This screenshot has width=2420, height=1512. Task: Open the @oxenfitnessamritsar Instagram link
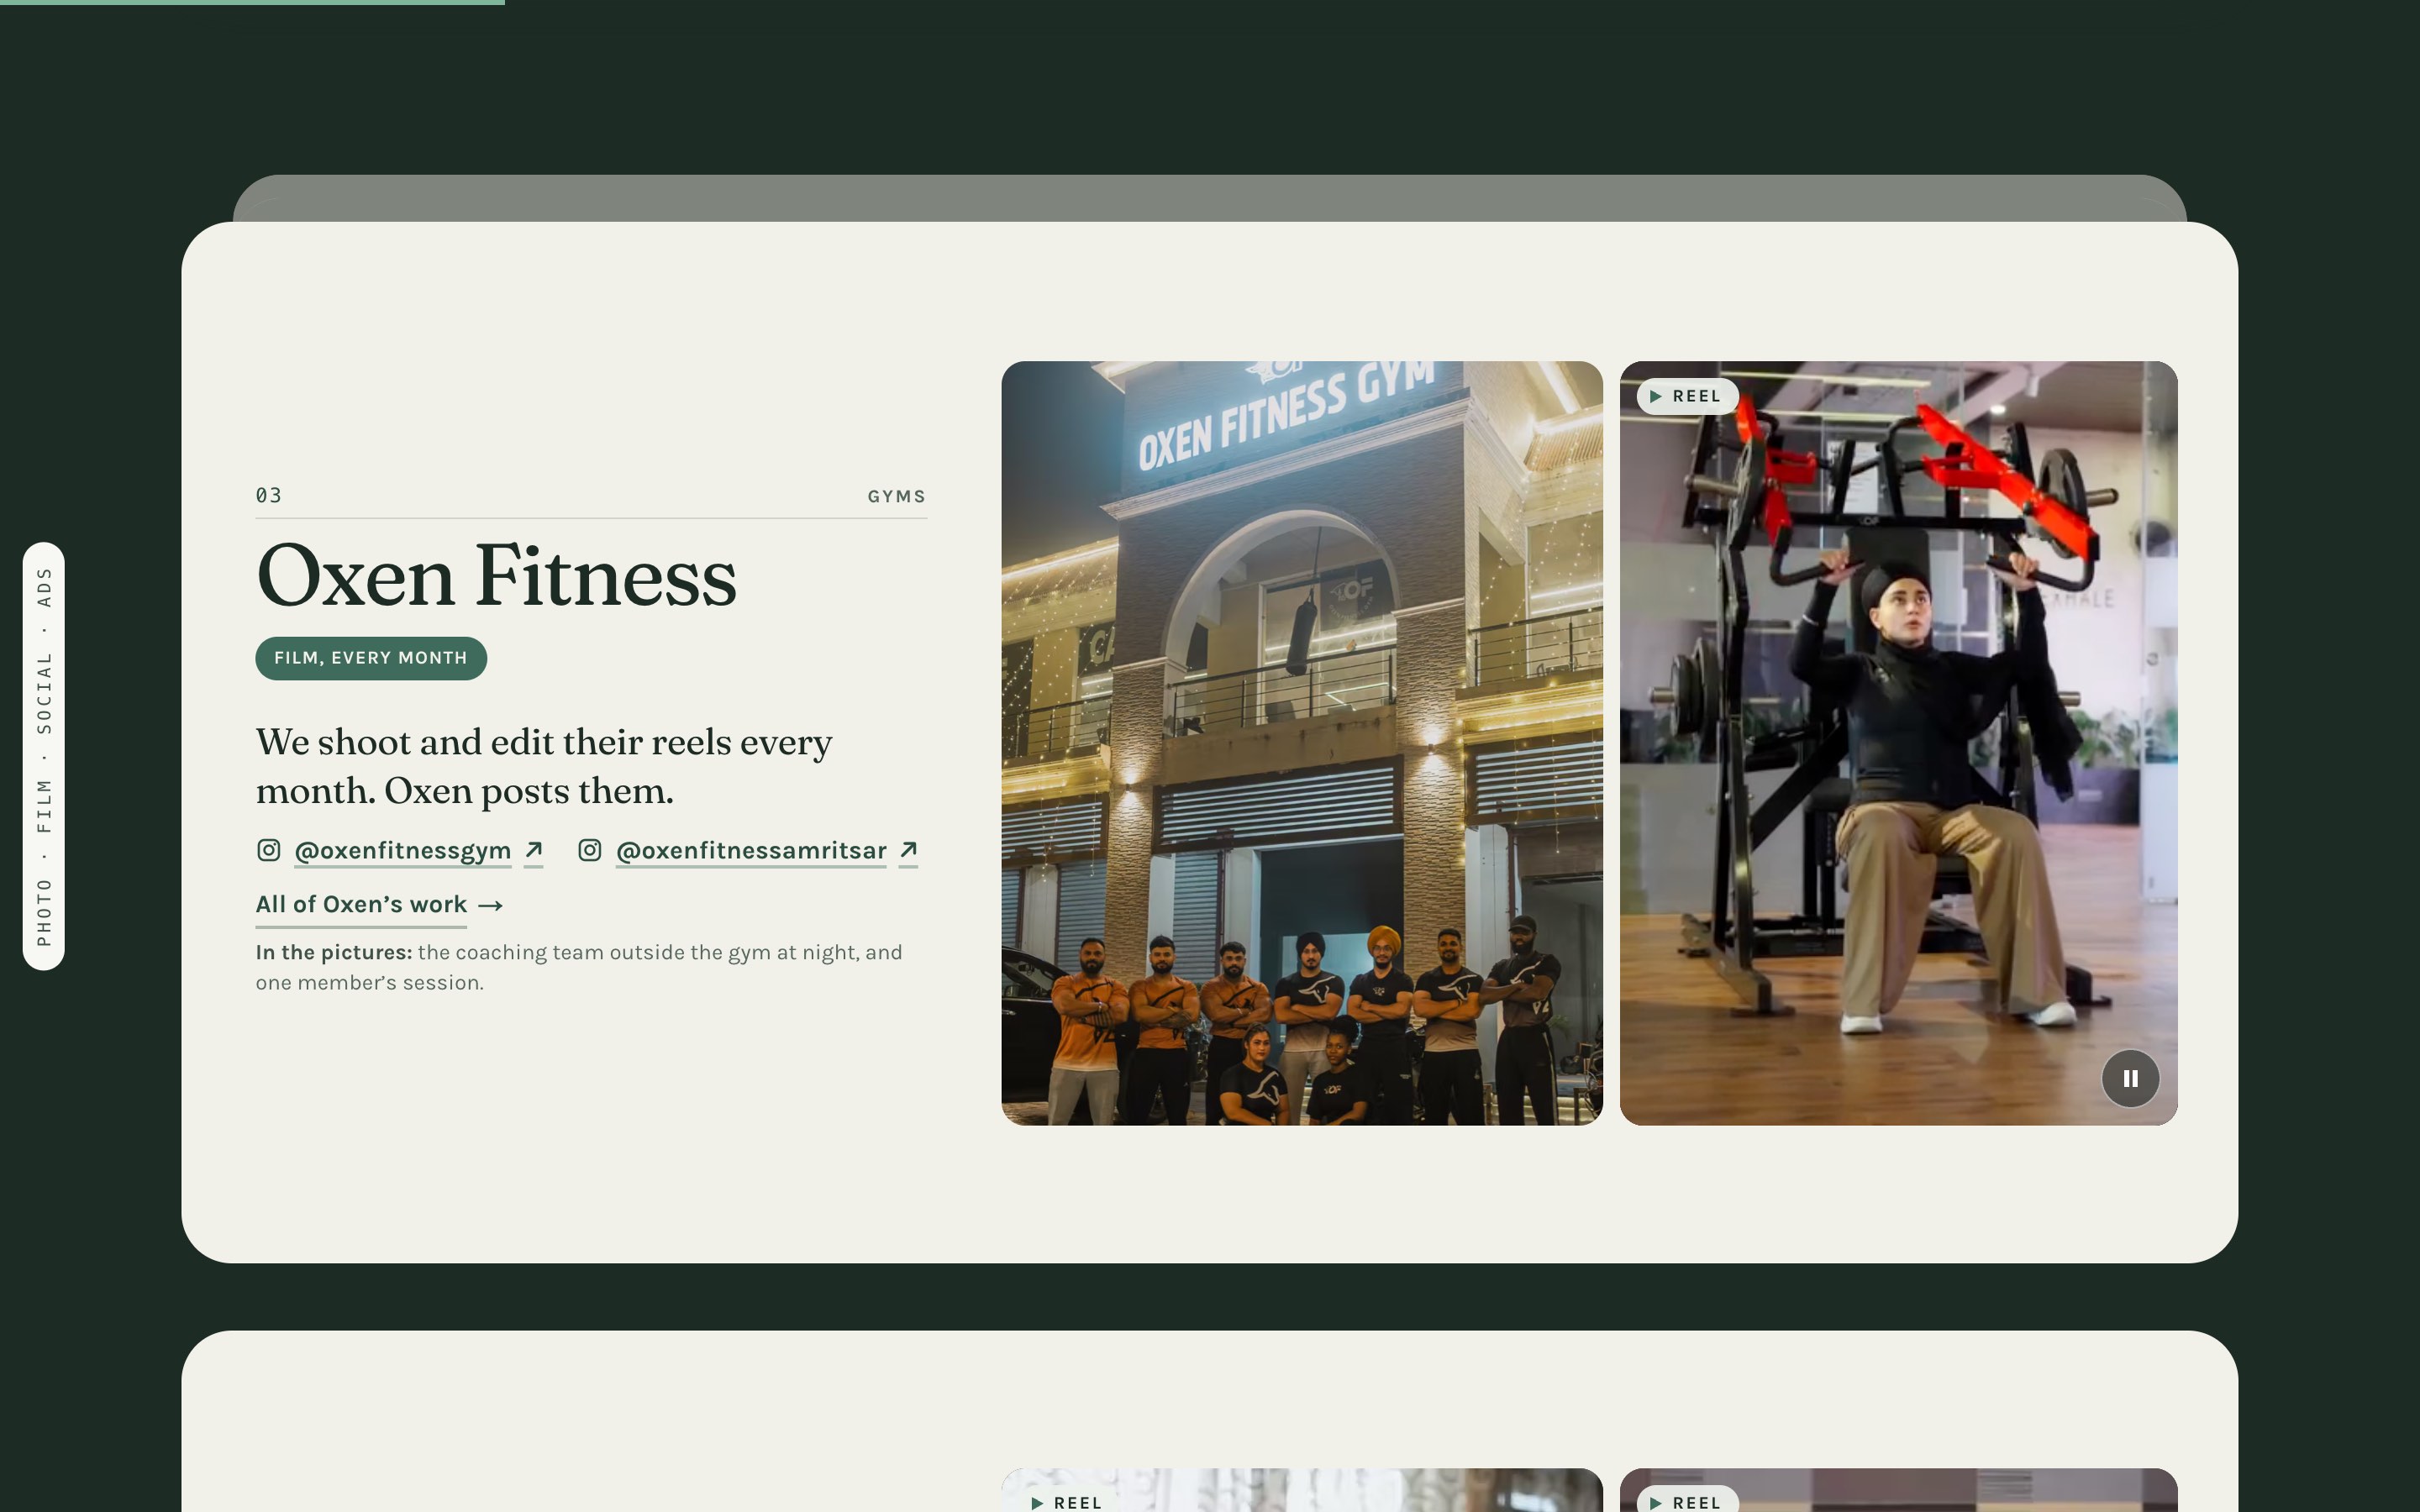tap(751, 851)
